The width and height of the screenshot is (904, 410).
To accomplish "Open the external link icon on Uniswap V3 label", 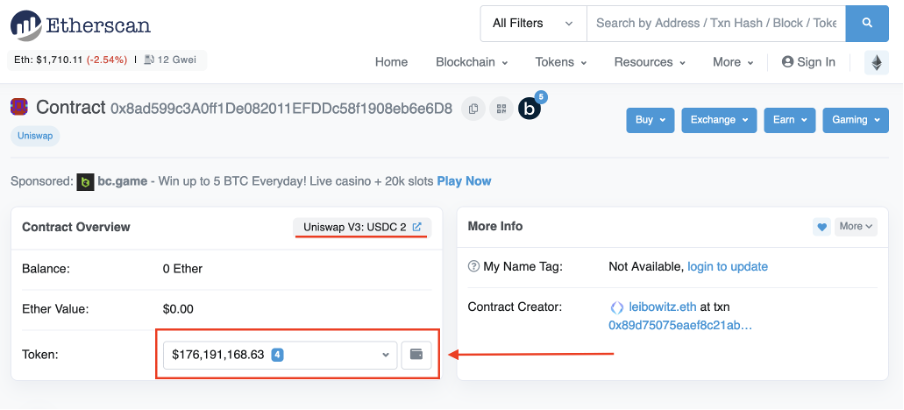I will (x=417, y=227).
